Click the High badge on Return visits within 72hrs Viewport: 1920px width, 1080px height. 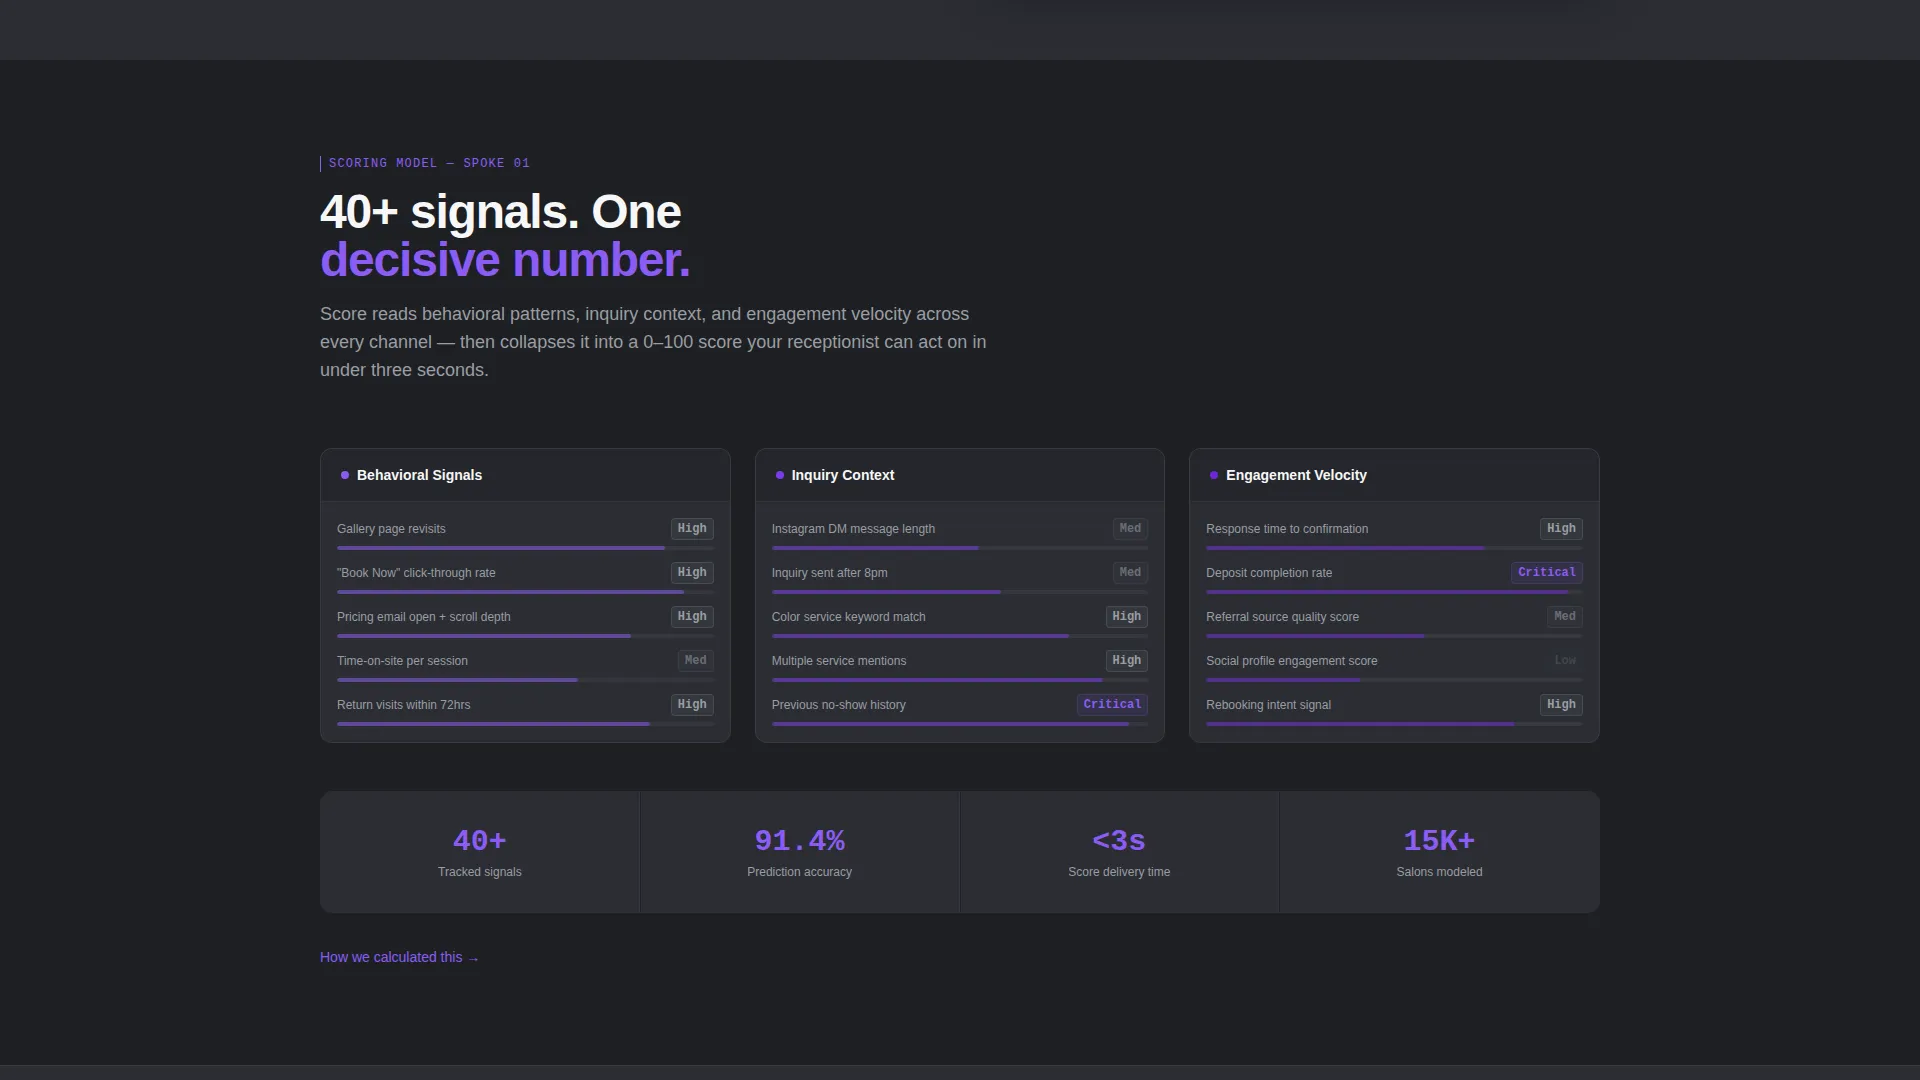pyautogui.click(x=692, y=704)
